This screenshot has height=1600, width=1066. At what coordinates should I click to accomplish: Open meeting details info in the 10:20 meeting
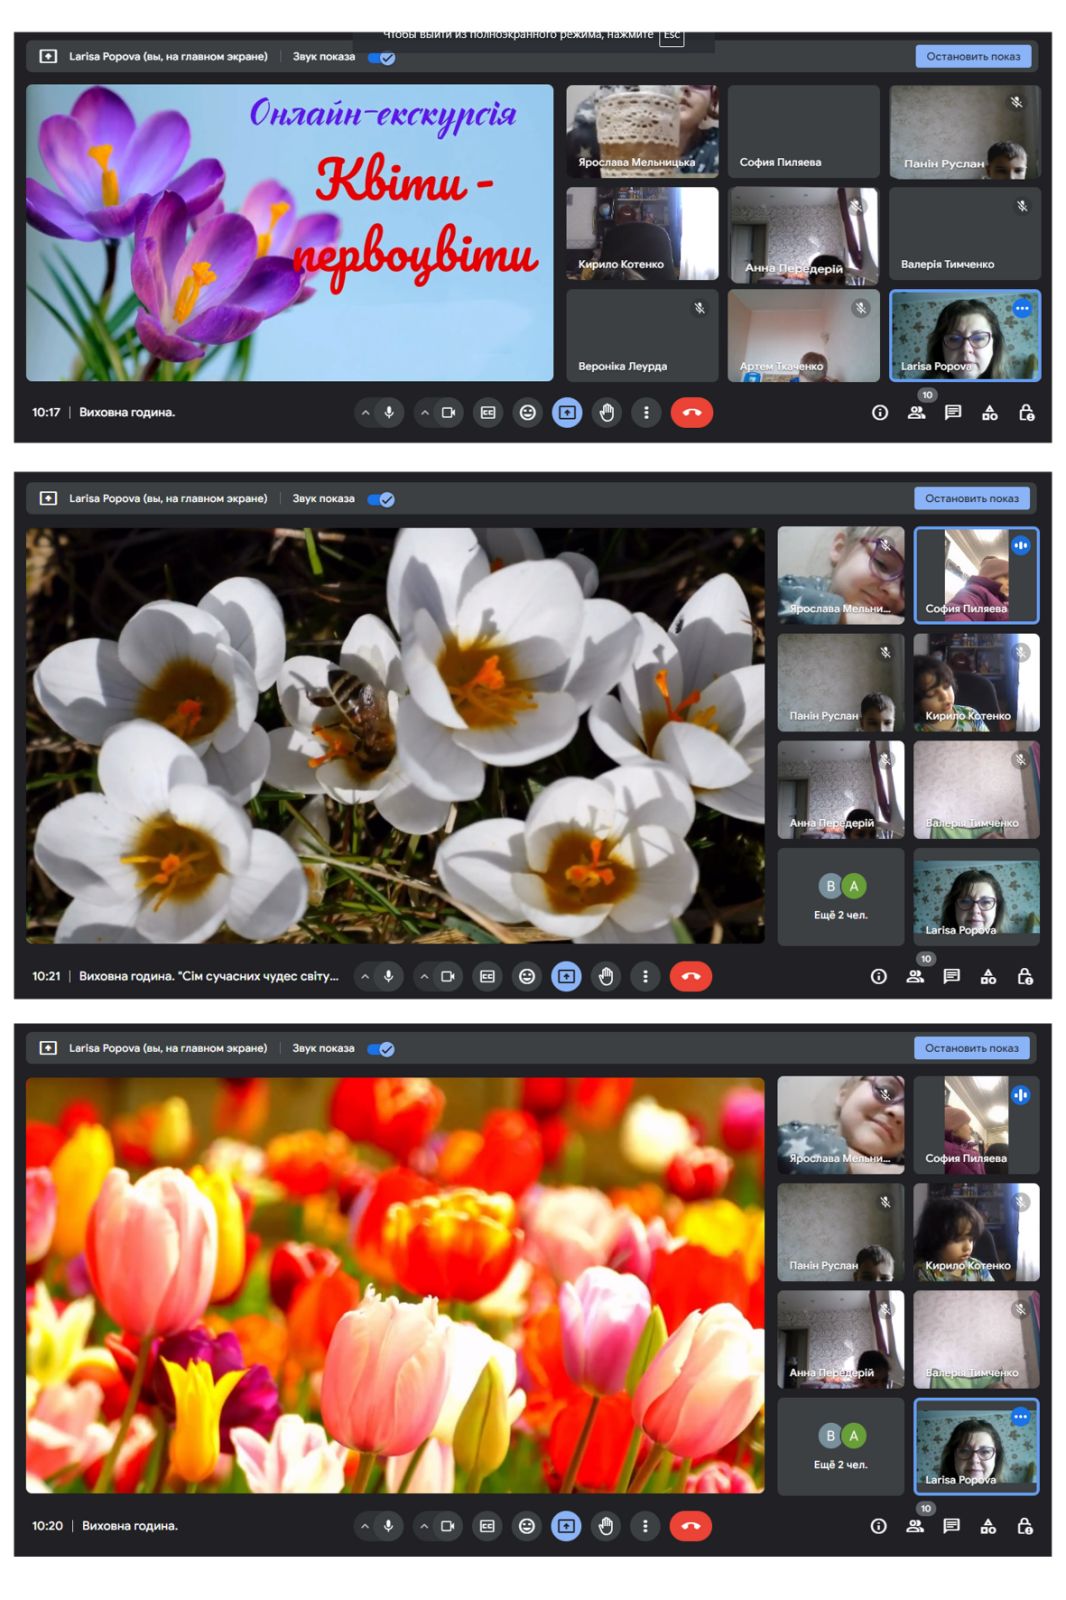pyautogui.click(x=878, y=1526)
